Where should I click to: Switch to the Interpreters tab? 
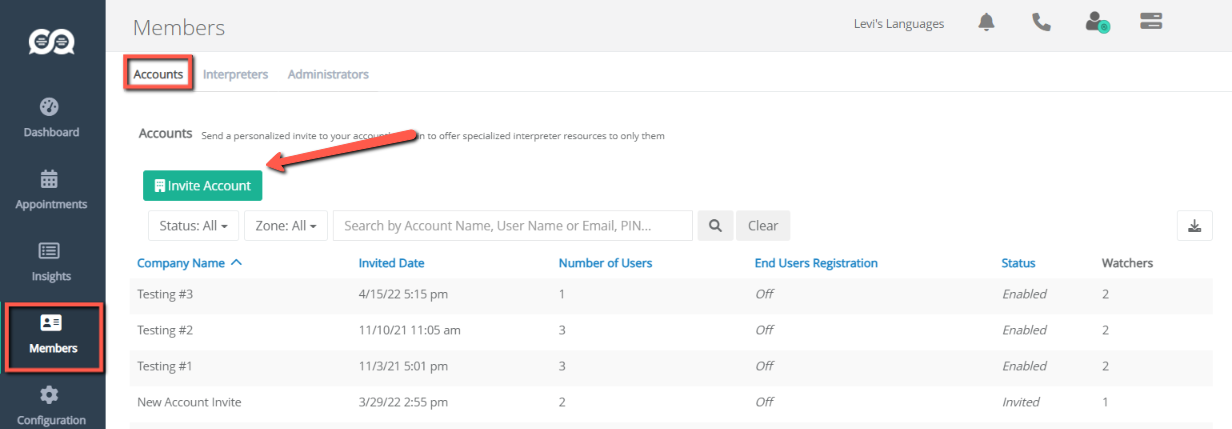click(235, 74)
